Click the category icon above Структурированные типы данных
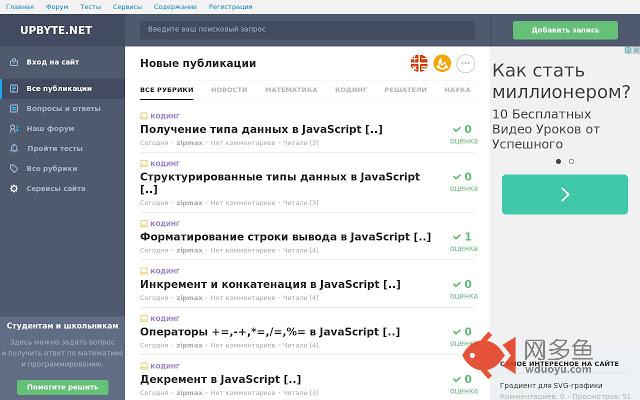 click(144, 163)
